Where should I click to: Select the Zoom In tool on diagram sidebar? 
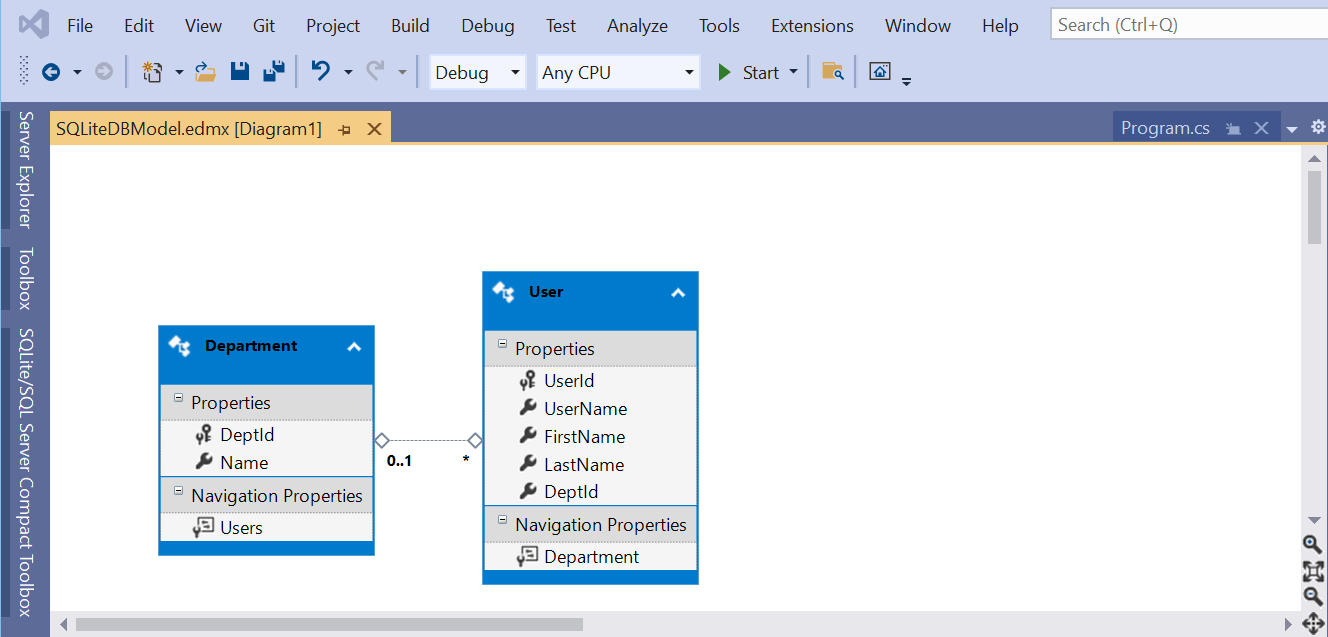[1312, 544]
